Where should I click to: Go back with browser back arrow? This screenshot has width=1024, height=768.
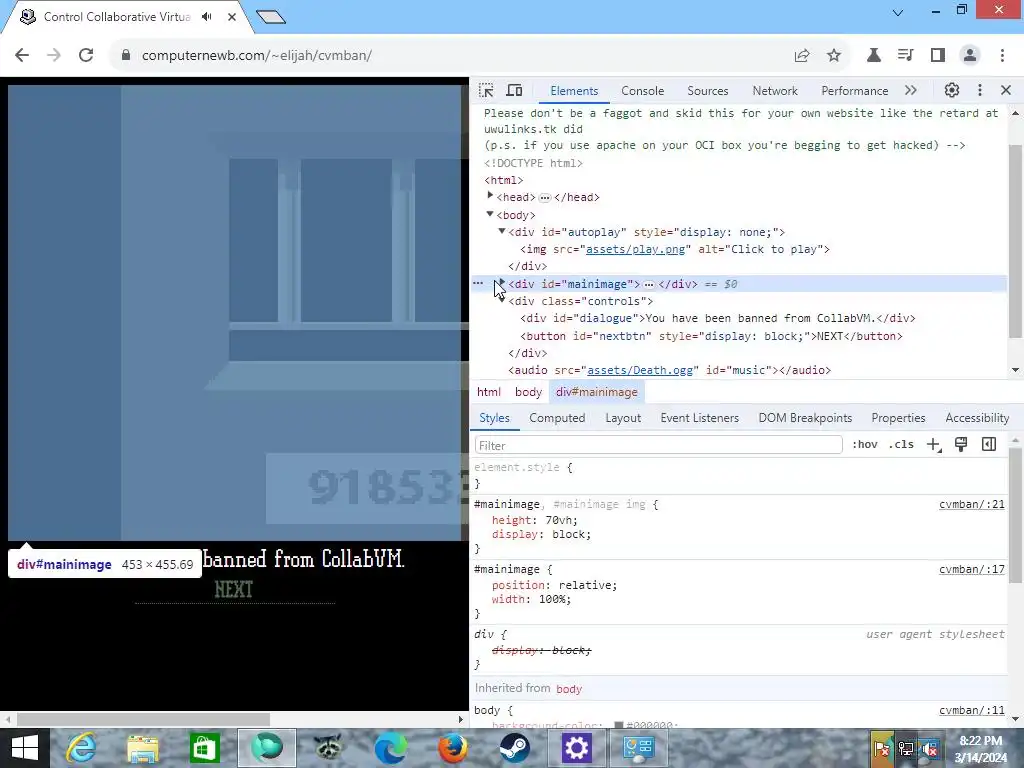pyautogui.click(x=22, y=56)
